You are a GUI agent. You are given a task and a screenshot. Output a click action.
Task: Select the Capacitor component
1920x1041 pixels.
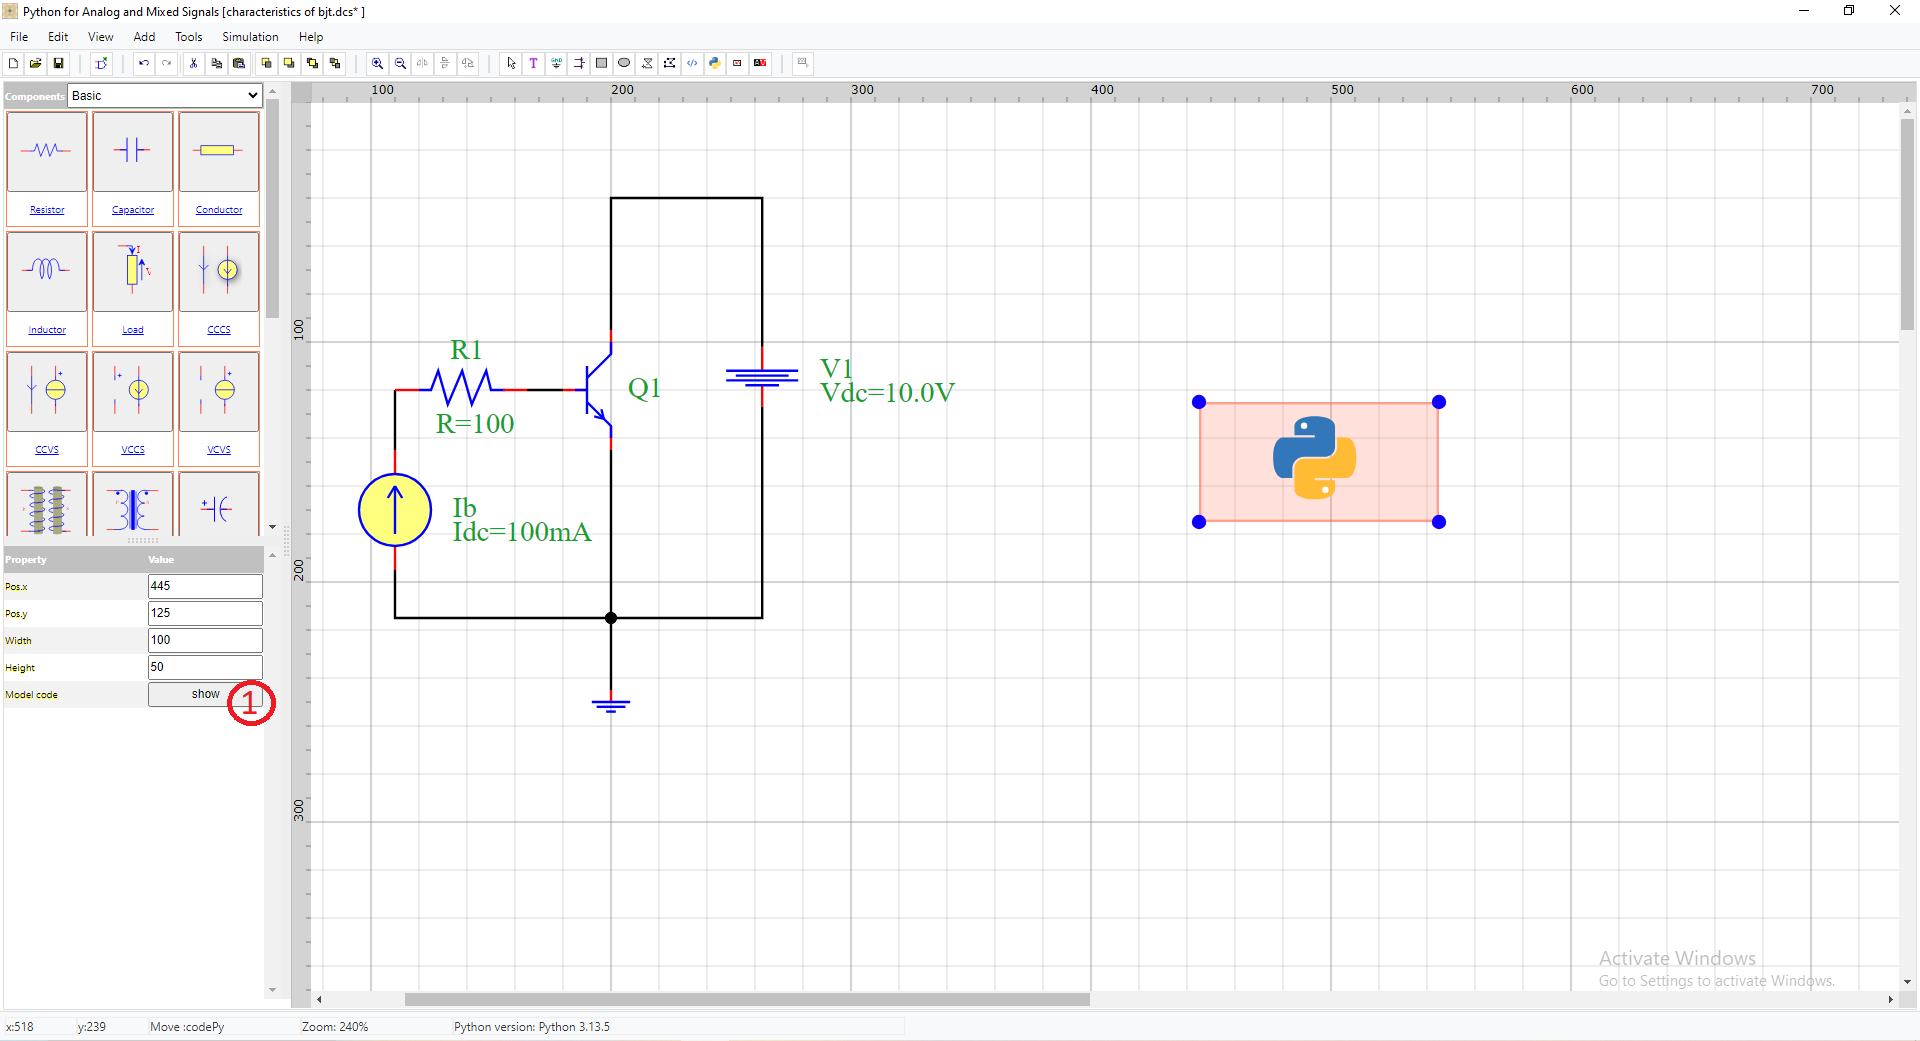133,151
